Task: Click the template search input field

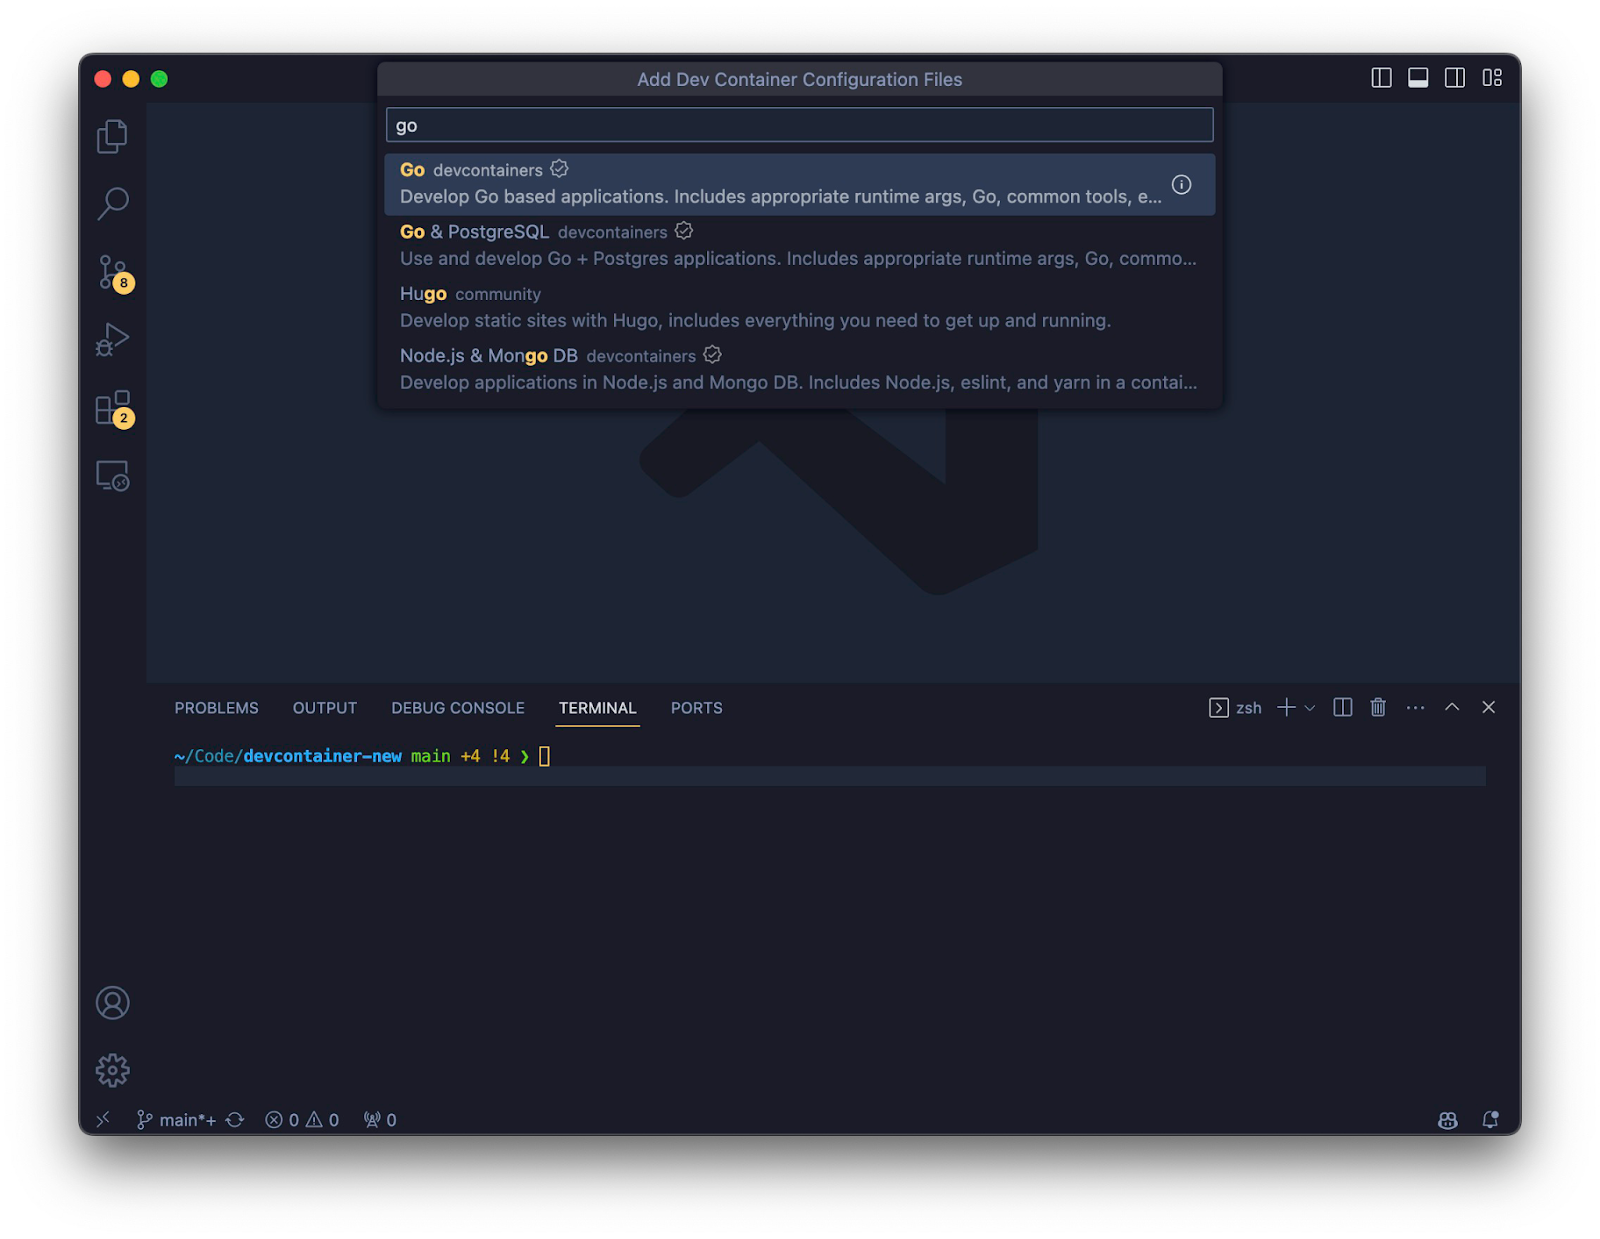Action: pos(799,125)
